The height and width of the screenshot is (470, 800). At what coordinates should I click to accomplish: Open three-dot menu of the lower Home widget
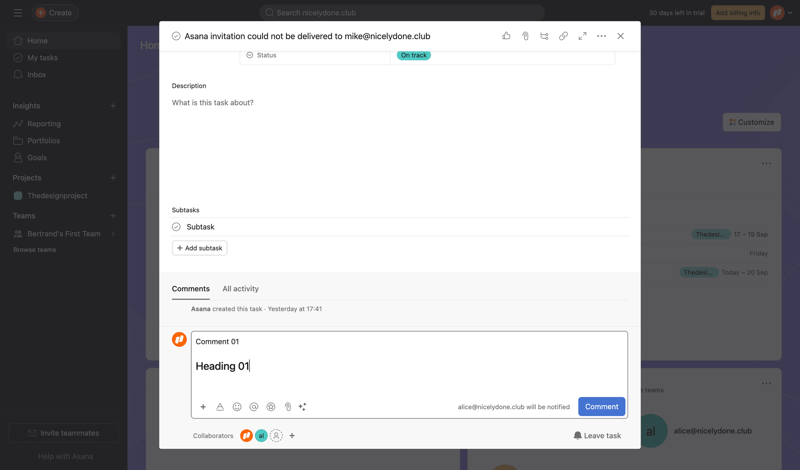pos(766,383)
